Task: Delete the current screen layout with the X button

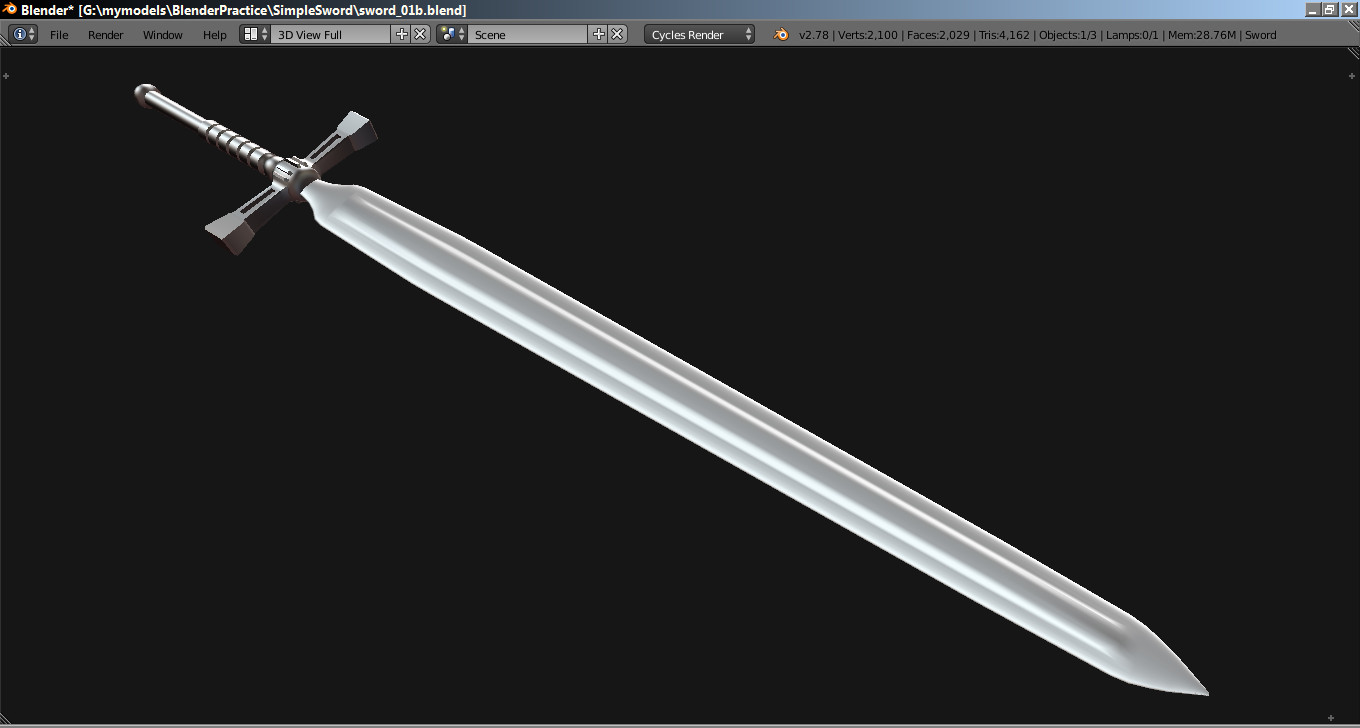Action: tap(419, 33)
